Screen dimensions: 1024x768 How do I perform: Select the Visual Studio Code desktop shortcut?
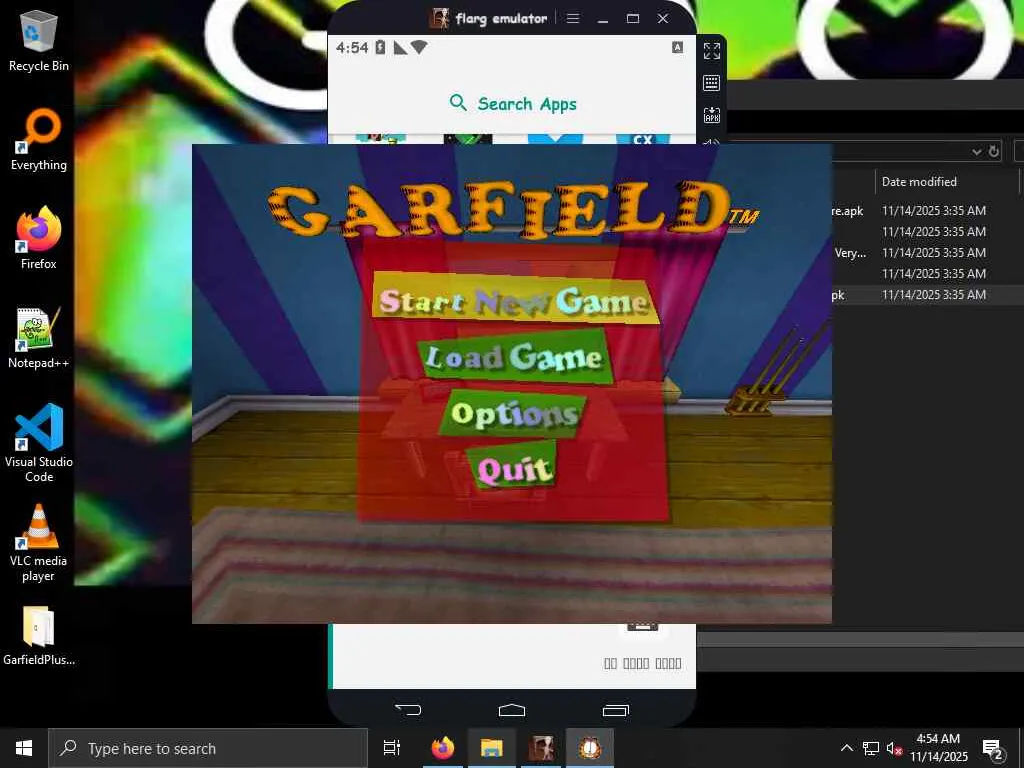pyautogui.click(x=39, y=443)
